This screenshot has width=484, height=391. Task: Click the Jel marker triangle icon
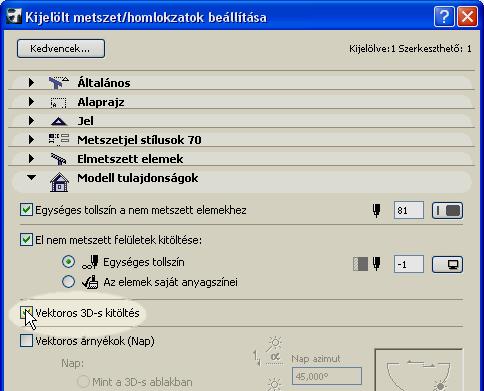pyautogui.click(x=59, y=121)
